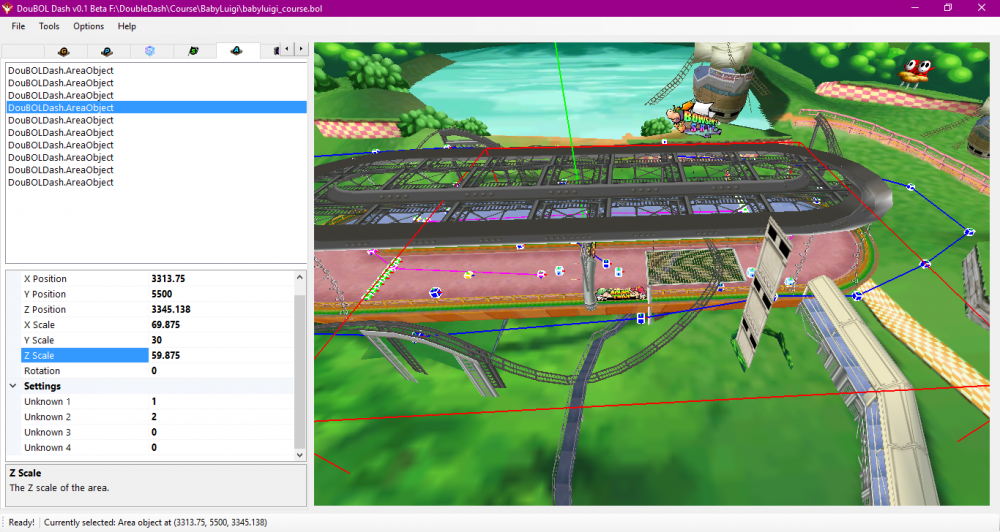Click property grid scrollbar down arrow
Image resolution: width=1000 pixels, height=532 pixels.
click(300, 455)
